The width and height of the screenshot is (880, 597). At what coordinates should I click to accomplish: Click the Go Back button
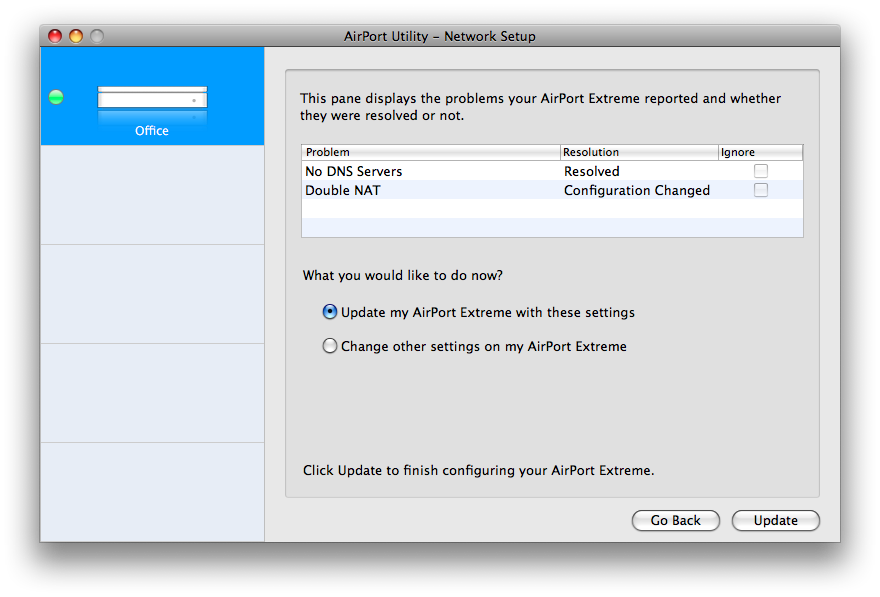coord(676,520)
